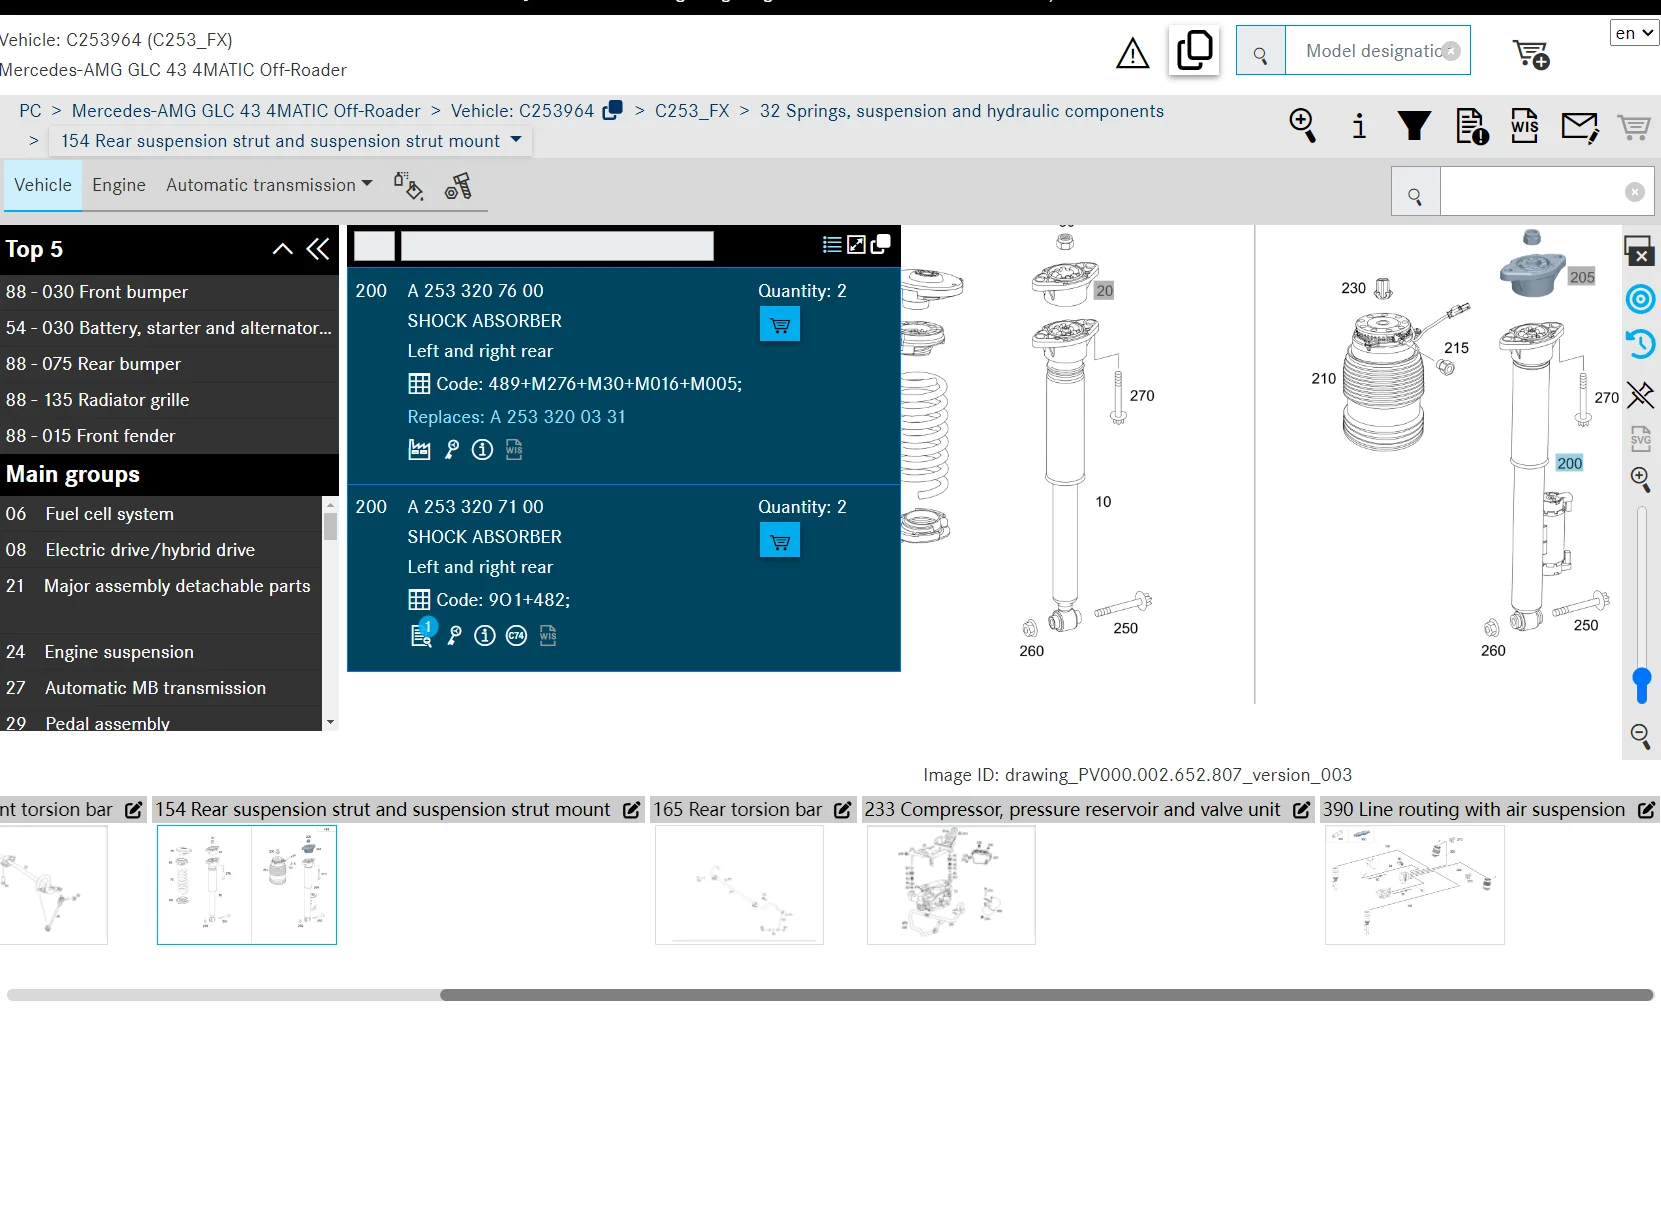Click PC breadcrumb link
The image size is (1661, 1208).
point(30,111)
